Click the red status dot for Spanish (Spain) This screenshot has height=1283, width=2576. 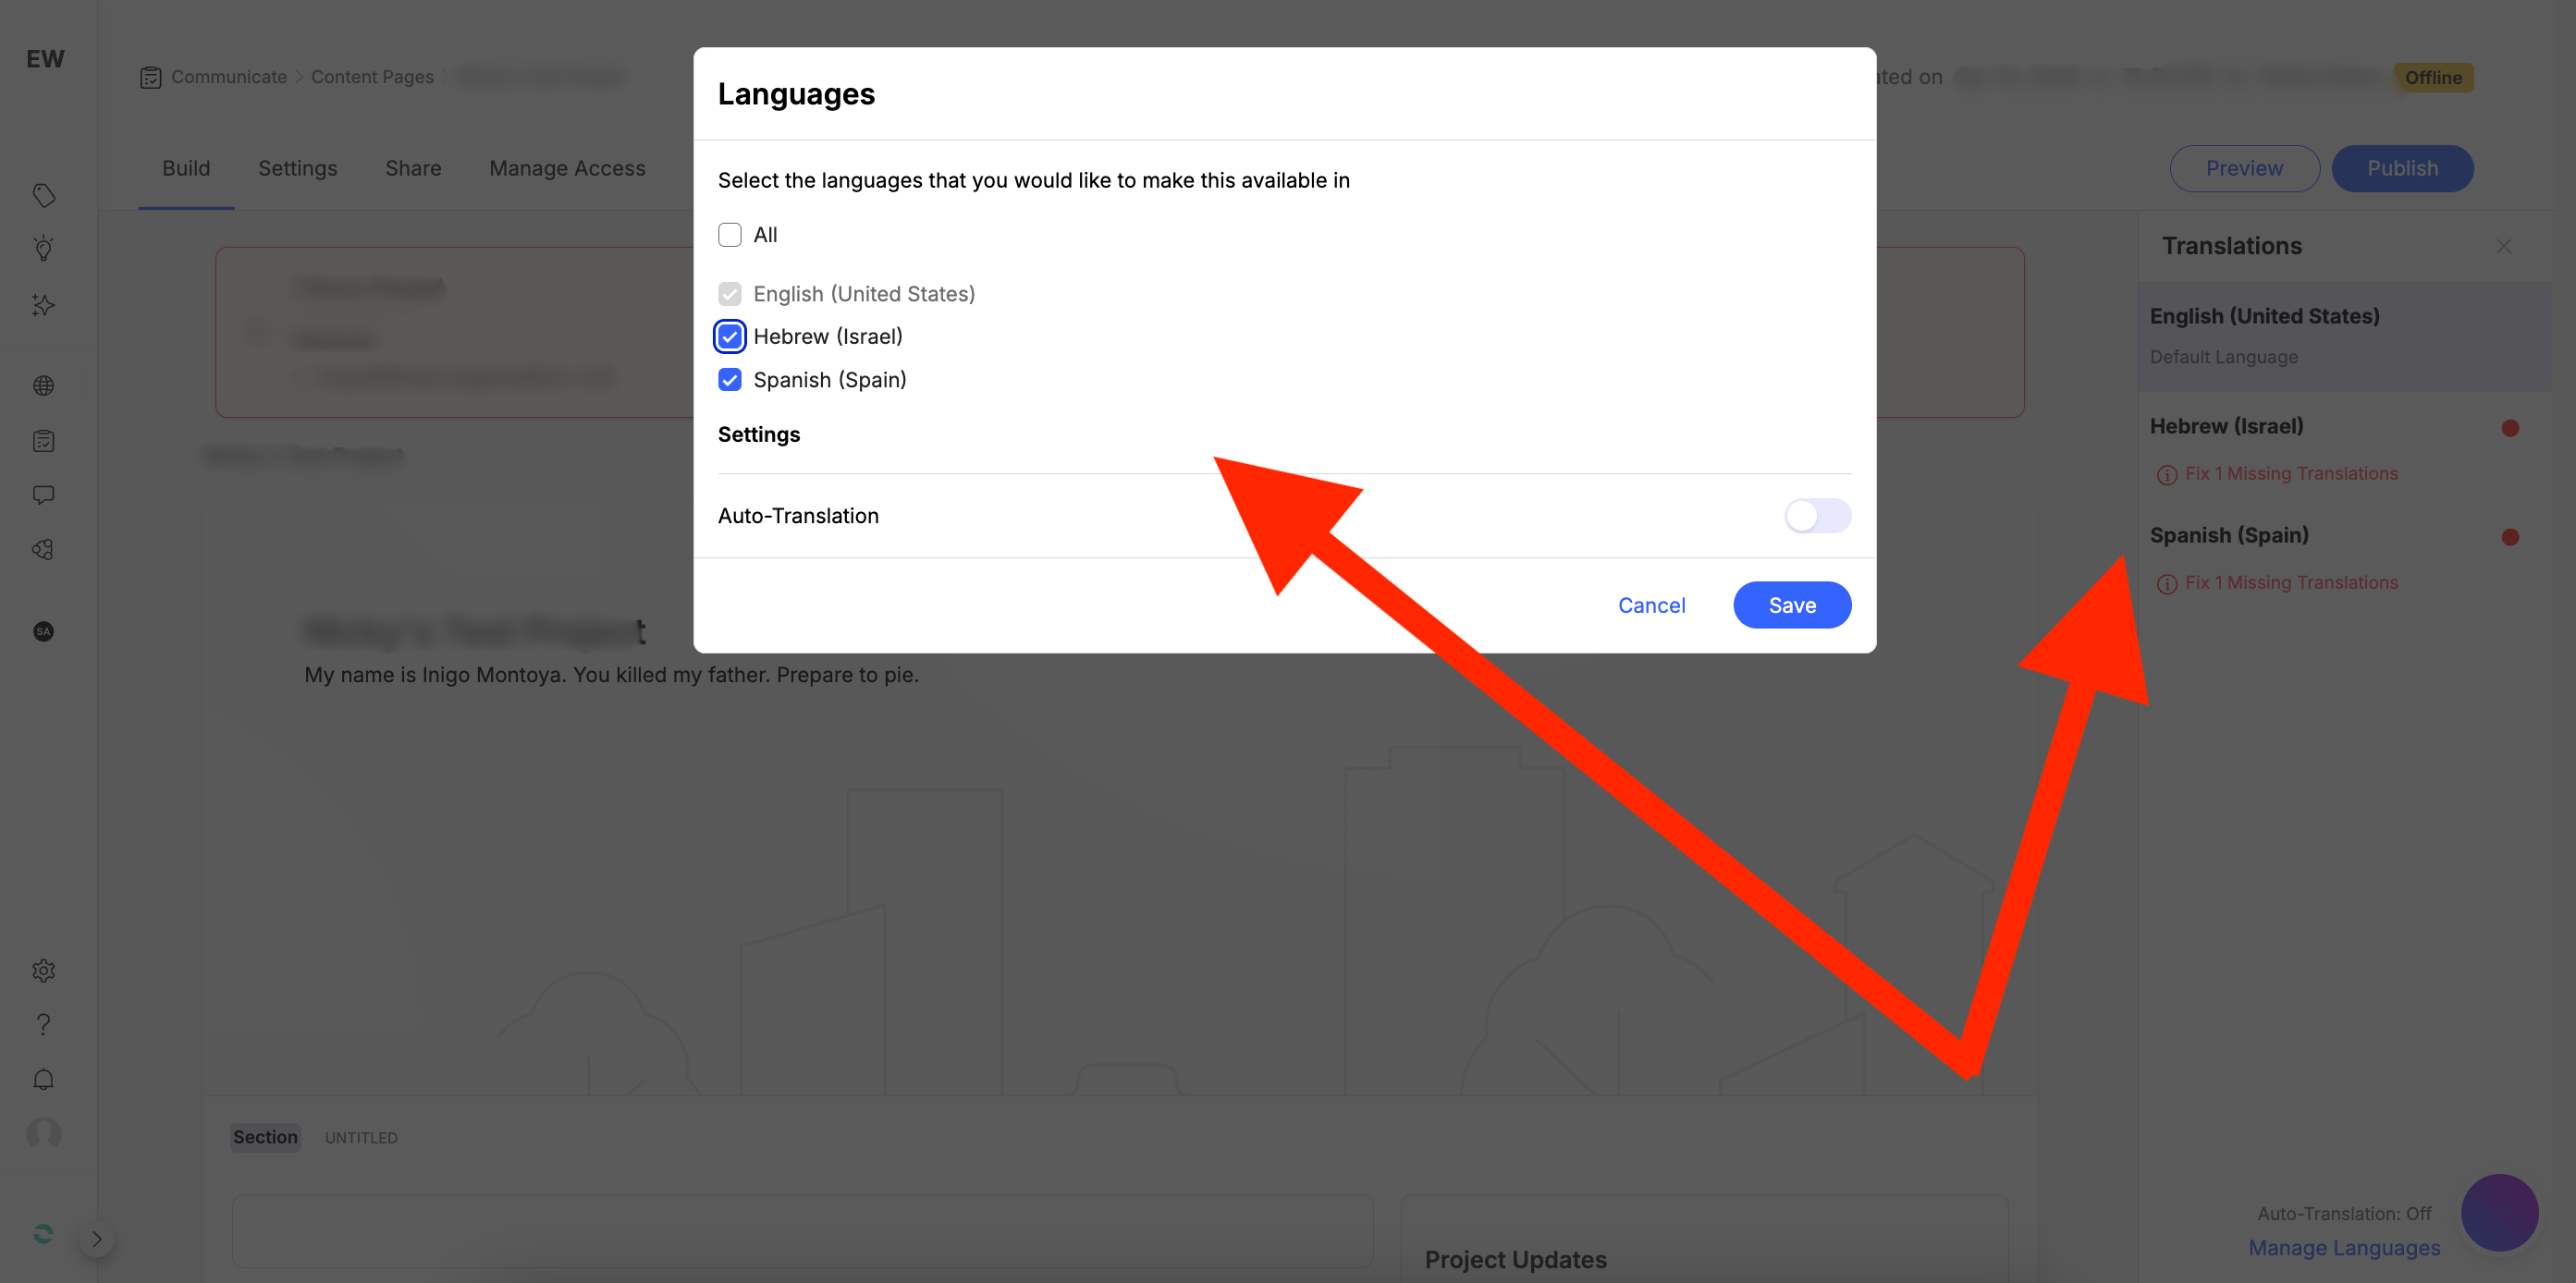click(2510, 537)
